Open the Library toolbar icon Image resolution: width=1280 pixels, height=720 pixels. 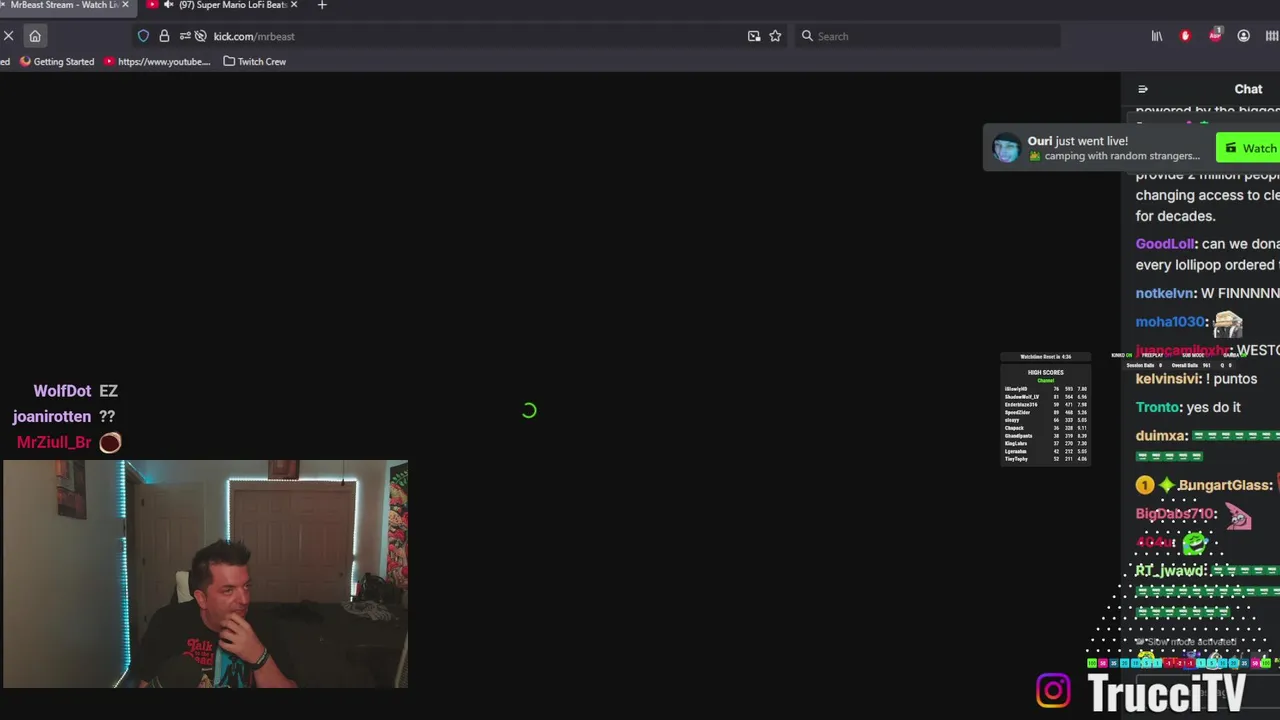coord(1157,36)
